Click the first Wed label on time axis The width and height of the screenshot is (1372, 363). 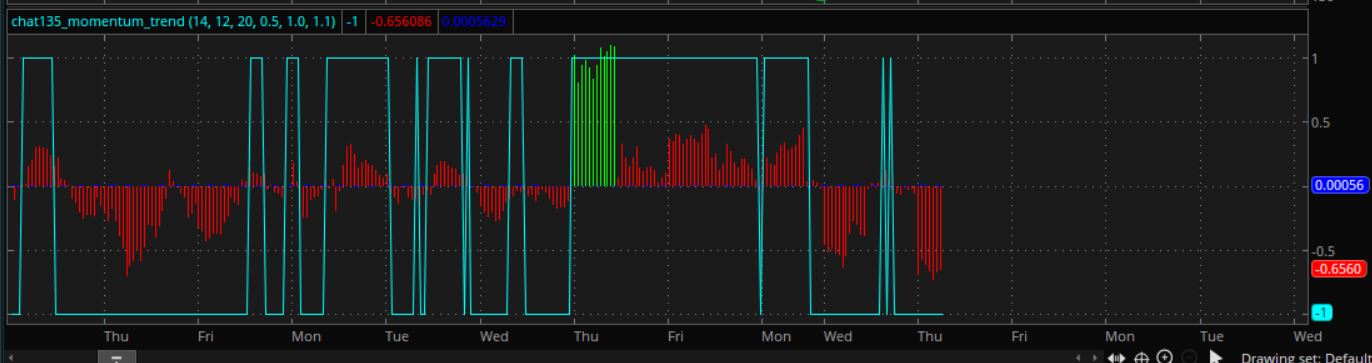(x=494, y=336)
